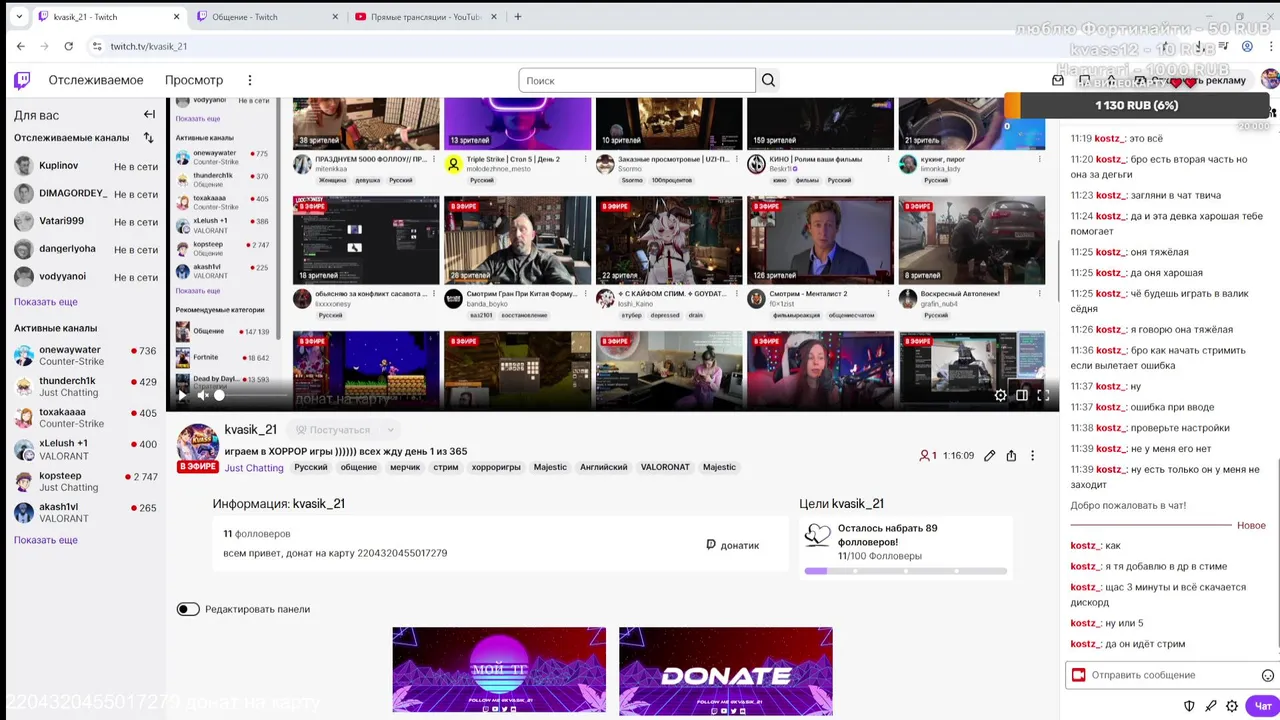Image resolution: width=1280 pixels, height=720 pixels.
Task: Click the Just Chatting category link under title
Action: (x=254, y=468)
